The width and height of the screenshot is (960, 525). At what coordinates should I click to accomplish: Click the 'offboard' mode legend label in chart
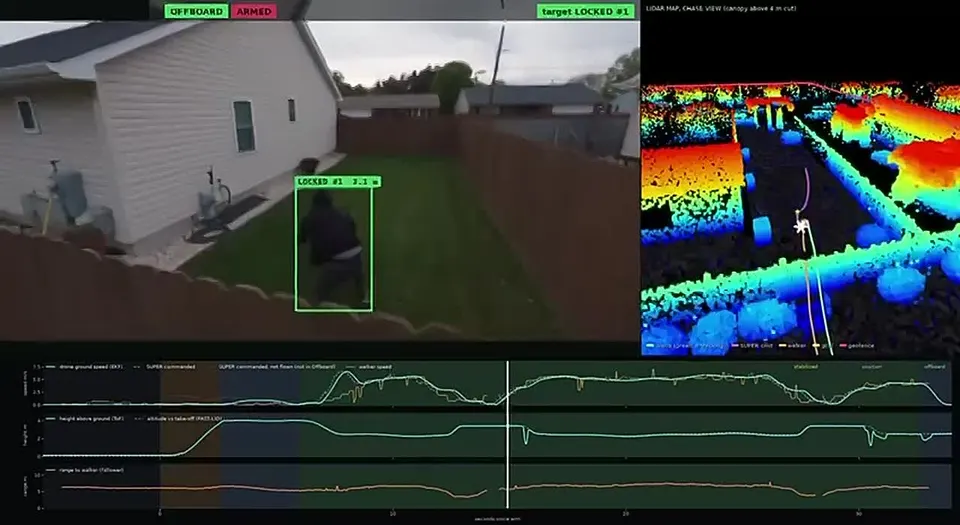pyautogui.click(x=935, y=367)
